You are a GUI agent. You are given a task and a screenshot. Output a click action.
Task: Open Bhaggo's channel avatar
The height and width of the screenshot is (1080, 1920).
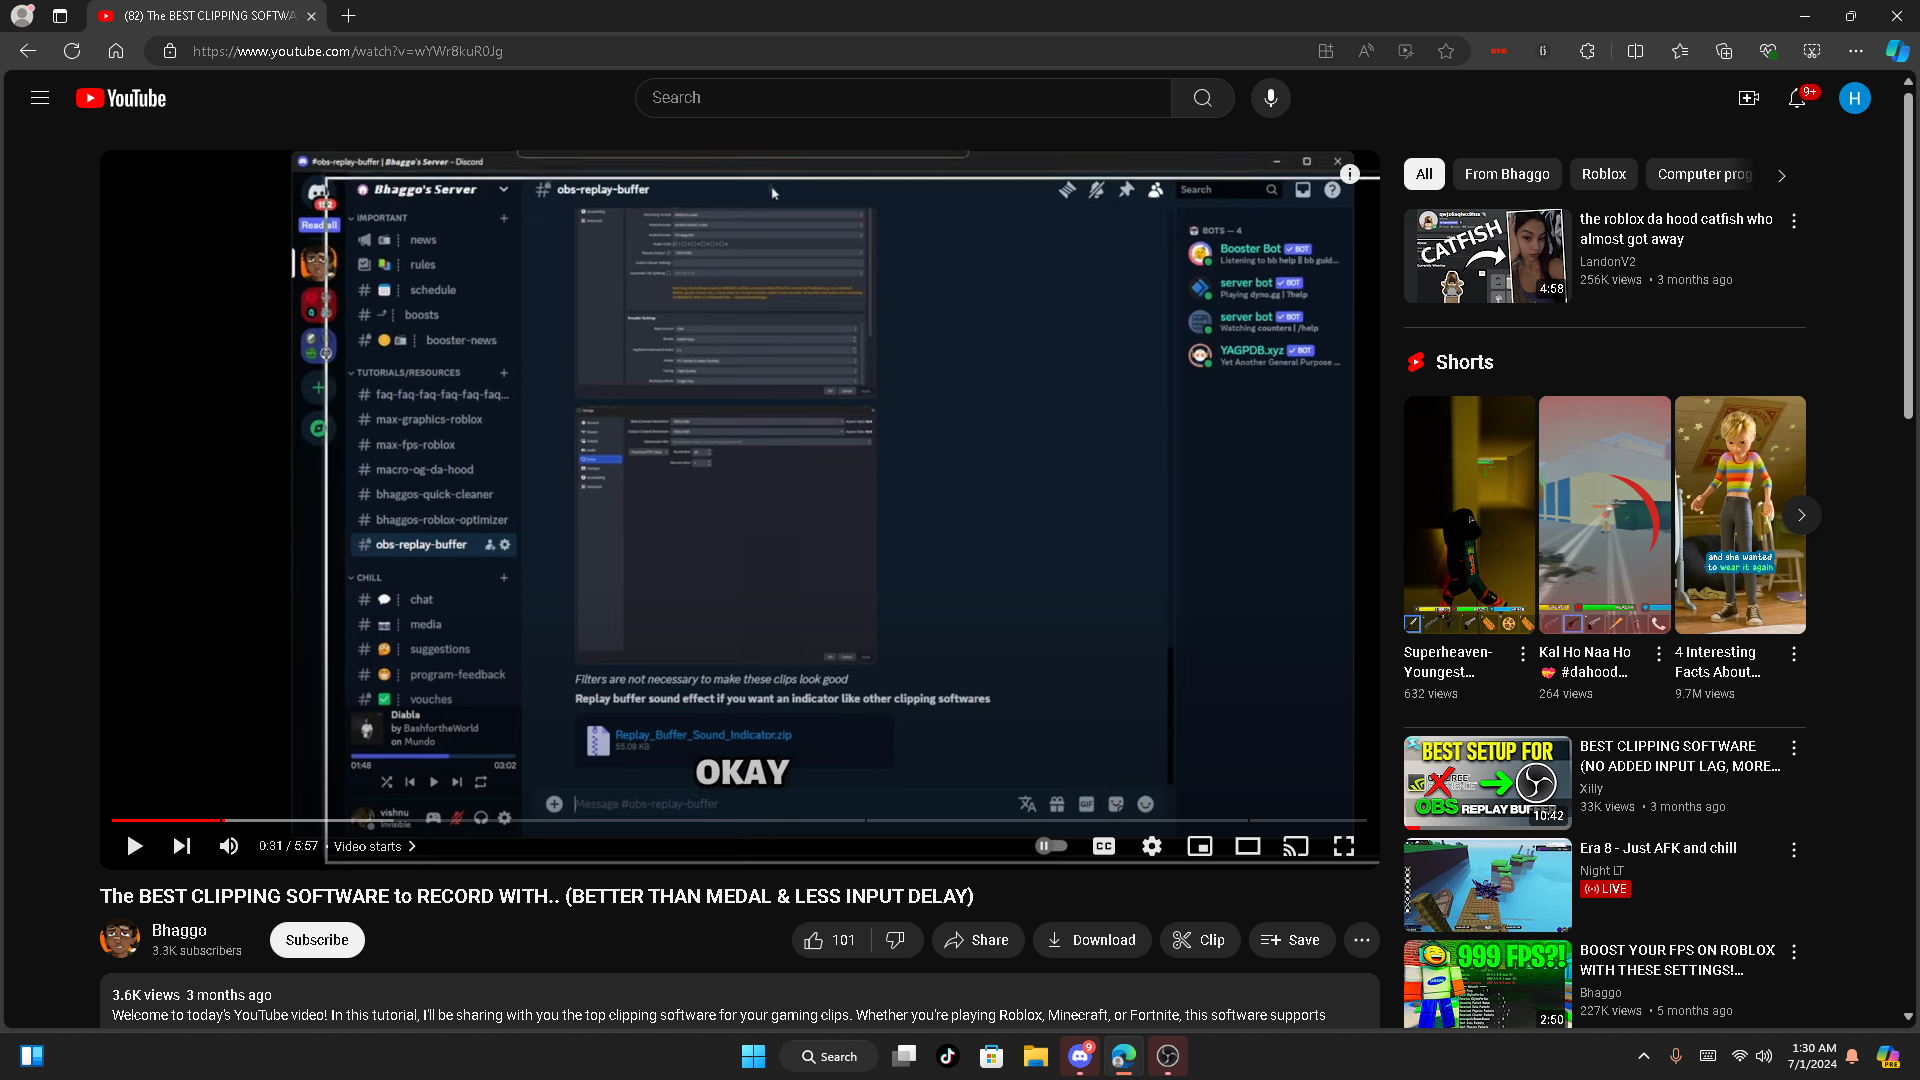click(120, 939)
